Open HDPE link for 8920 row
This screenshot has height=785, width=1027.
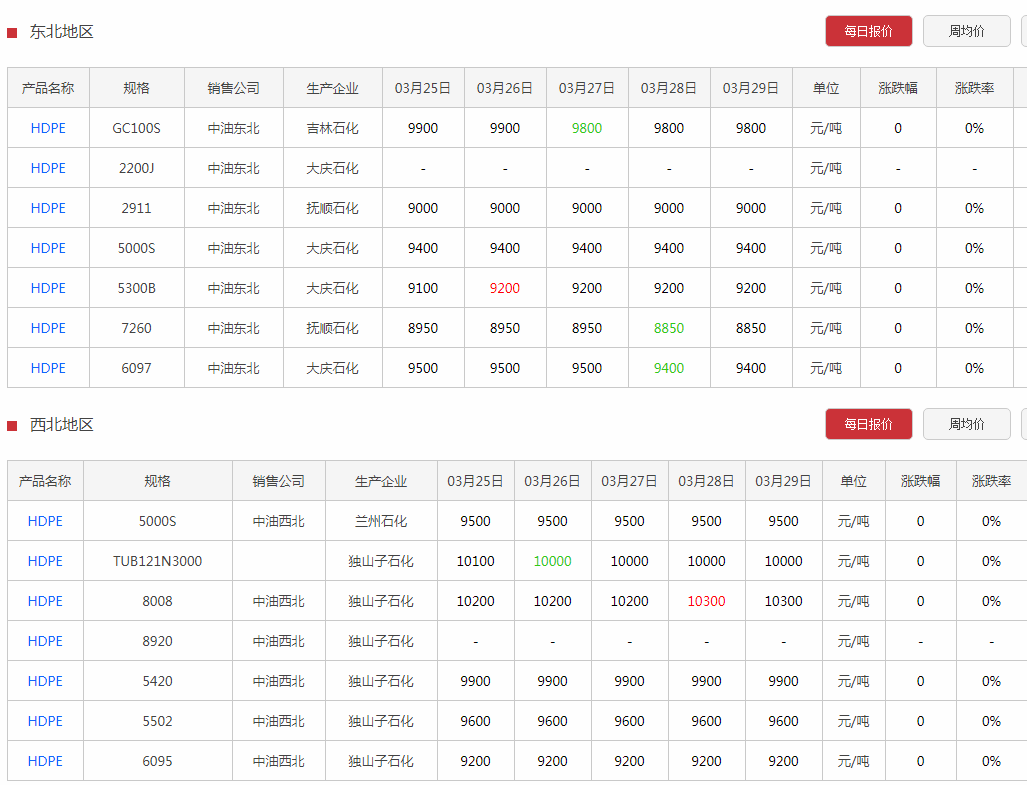click(45, 641)
